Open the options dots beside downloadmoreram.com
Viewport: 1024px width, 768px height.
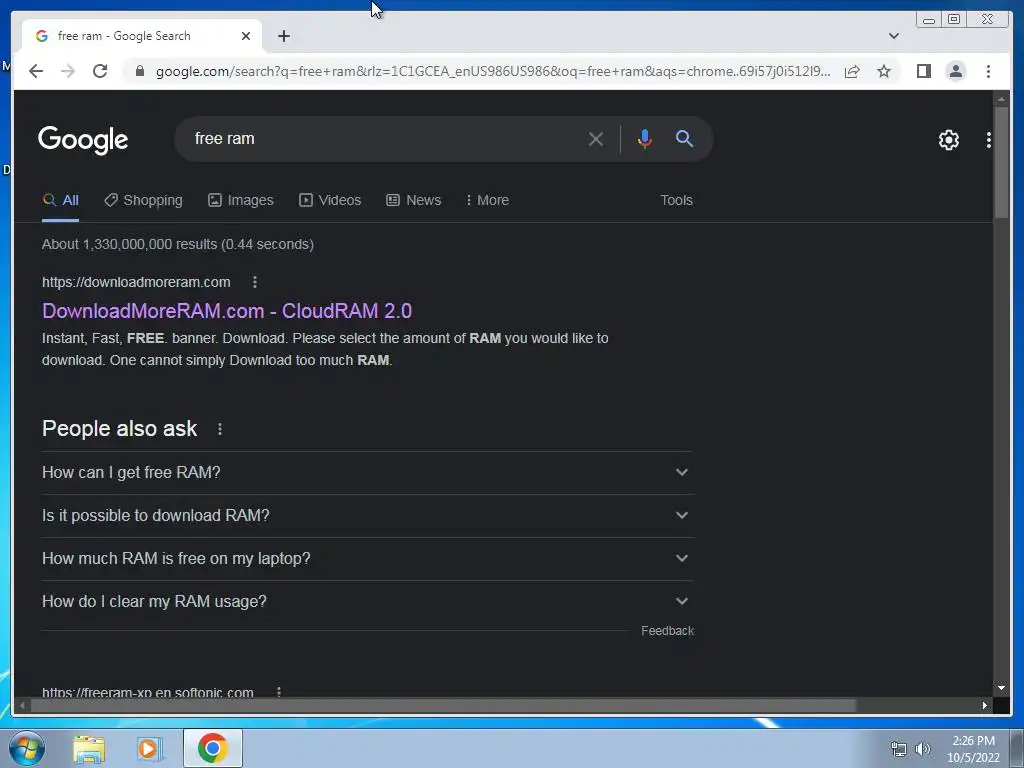tap(255, 282)
